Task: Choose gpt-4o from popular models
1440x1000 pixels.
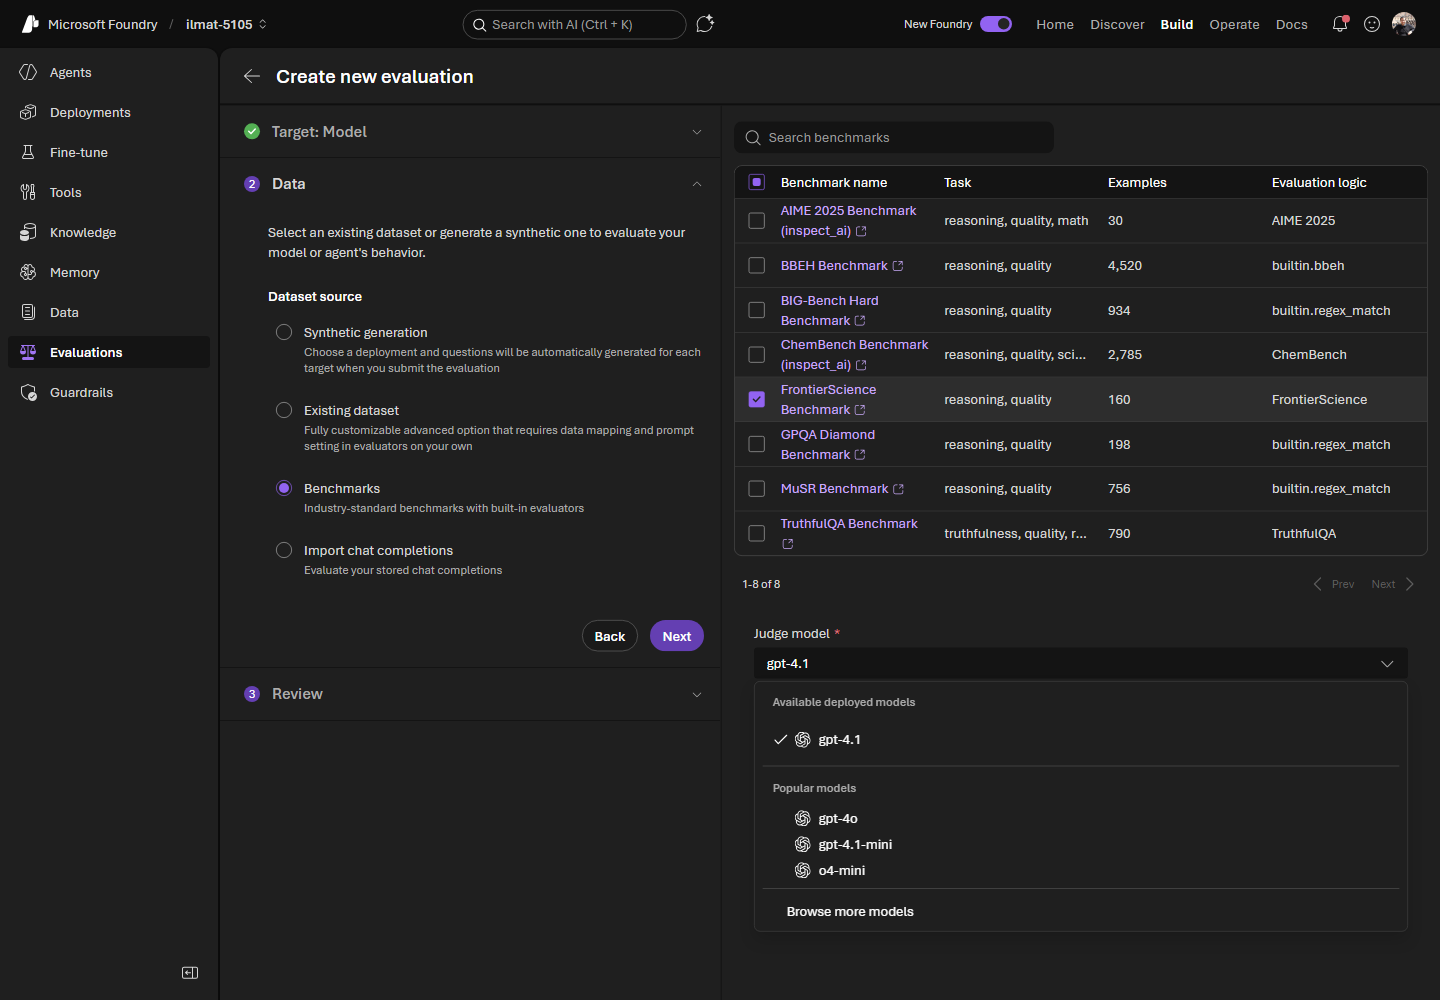Action: click(1081, 819)
